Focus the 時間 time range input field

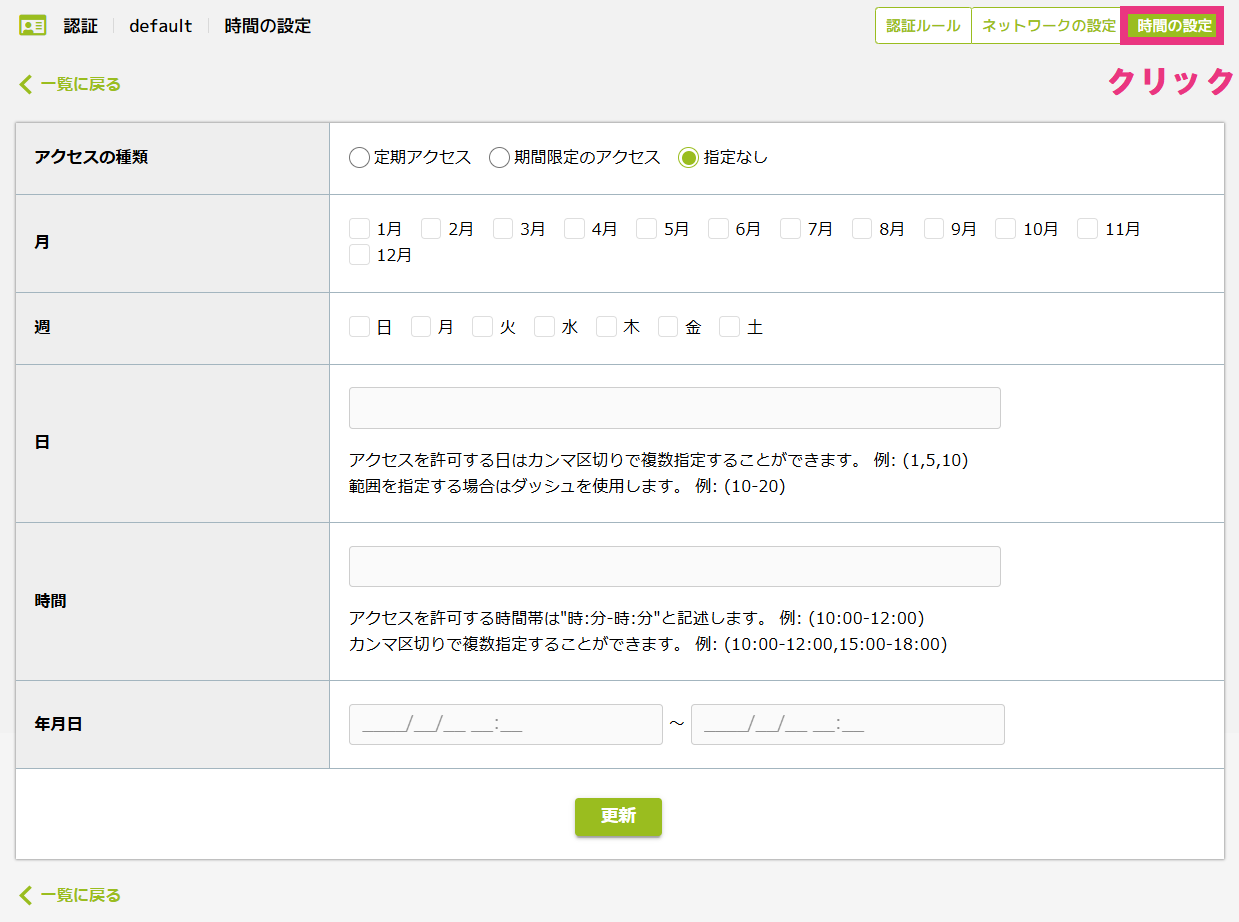pyautogui.click(x=675, y=566)
